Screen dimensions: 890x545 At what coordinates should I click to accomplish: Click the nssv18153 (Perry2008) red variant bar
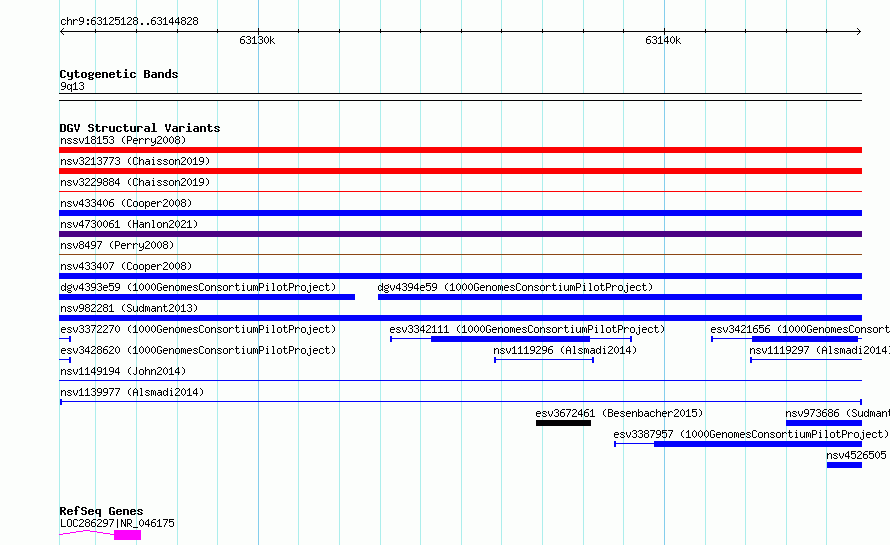coord(460,150)
